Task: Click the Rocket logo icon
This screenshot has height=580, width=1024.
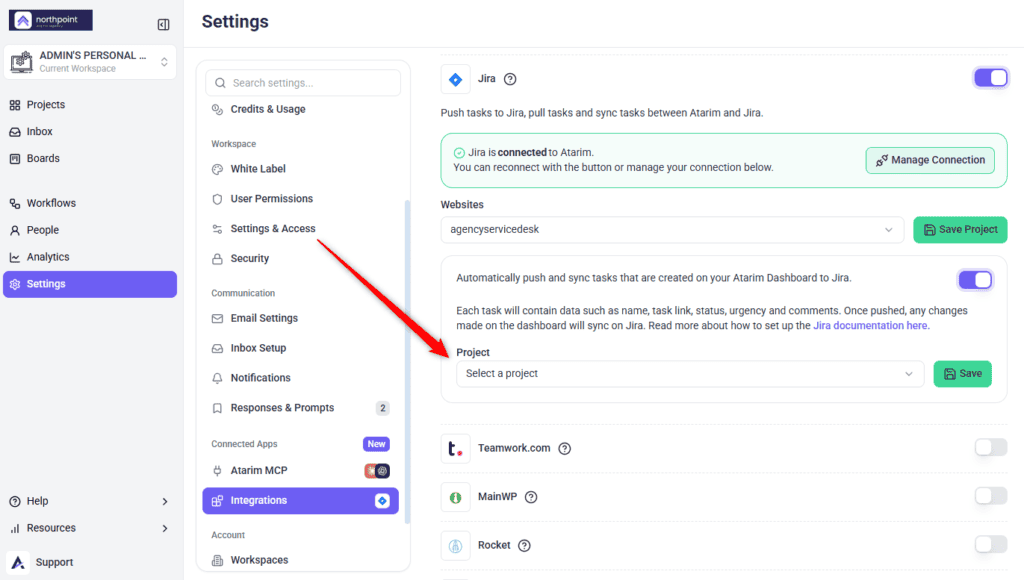Action: pos(455,545)
